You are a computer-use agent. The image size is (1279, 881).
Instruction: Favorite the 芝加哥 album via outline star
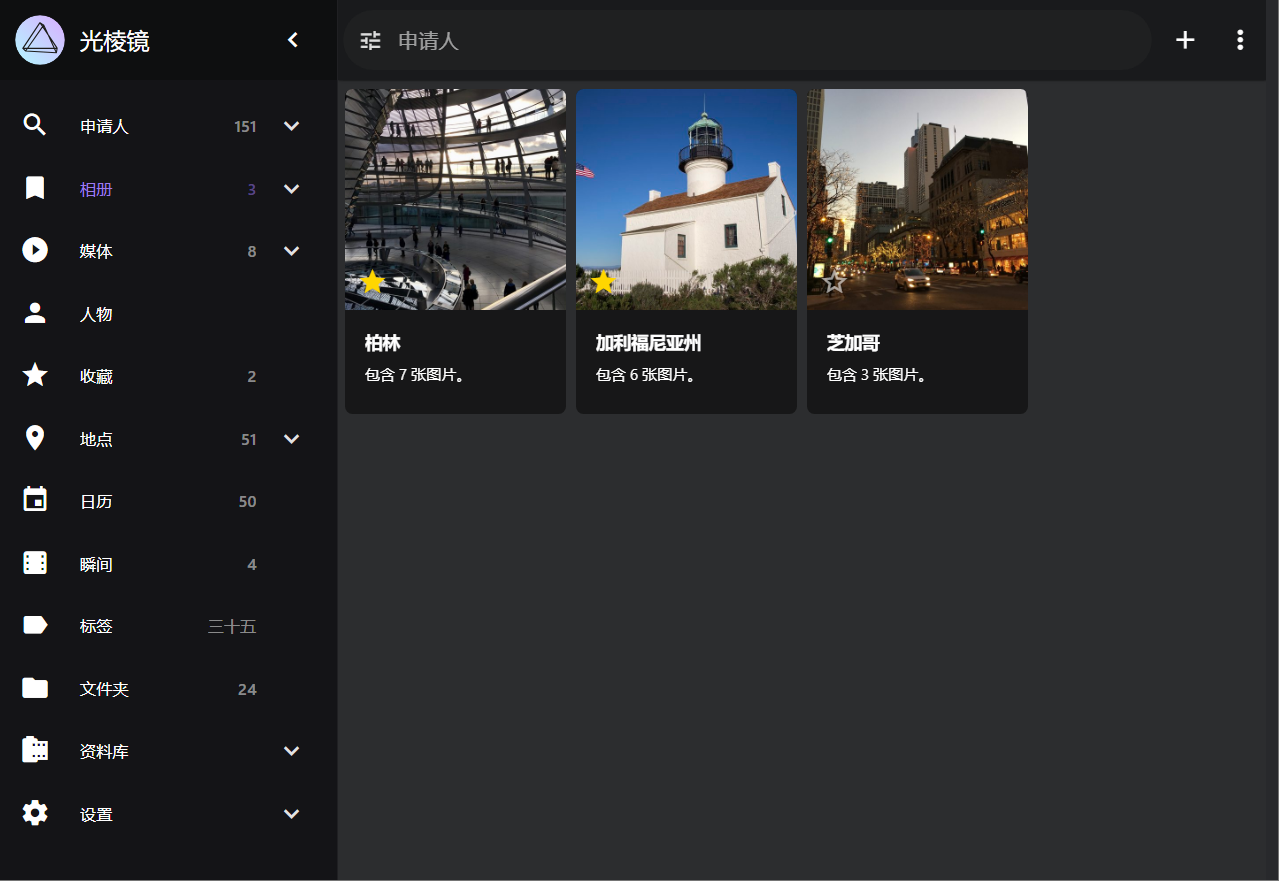834,282
